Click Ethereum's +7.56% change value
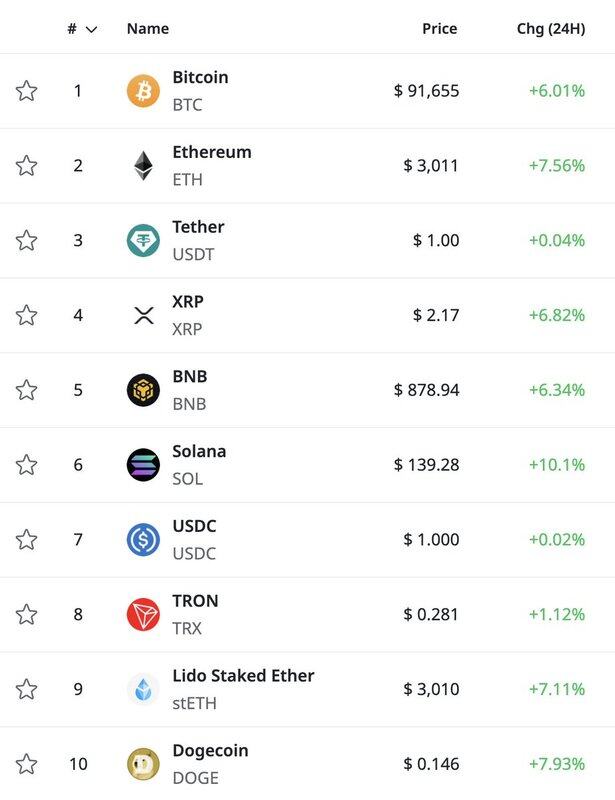Image resolution: width=615 pixels, height=800 pixels. pyautogui.click(x=556, y=166)
